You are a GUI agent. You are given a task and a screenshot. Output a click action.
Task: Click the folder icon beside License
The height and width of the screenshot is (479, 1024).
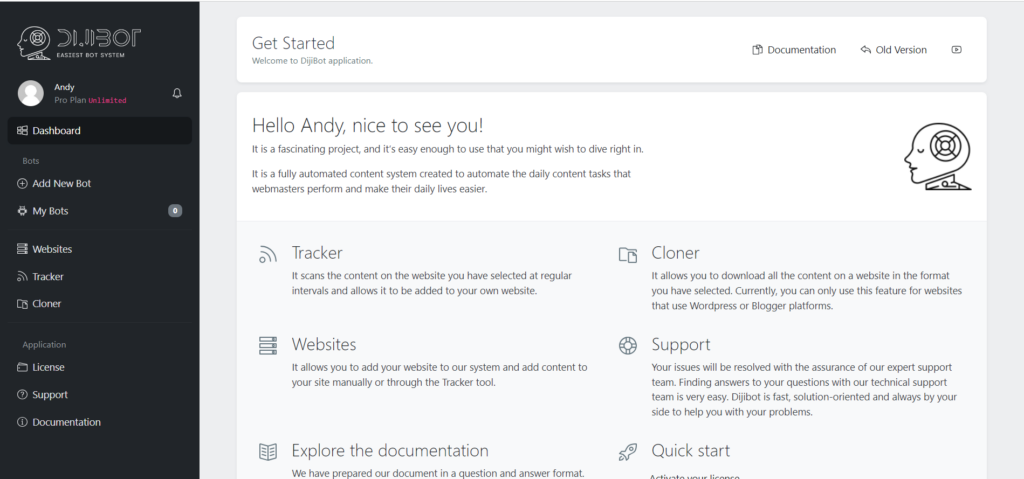(22, 367)
